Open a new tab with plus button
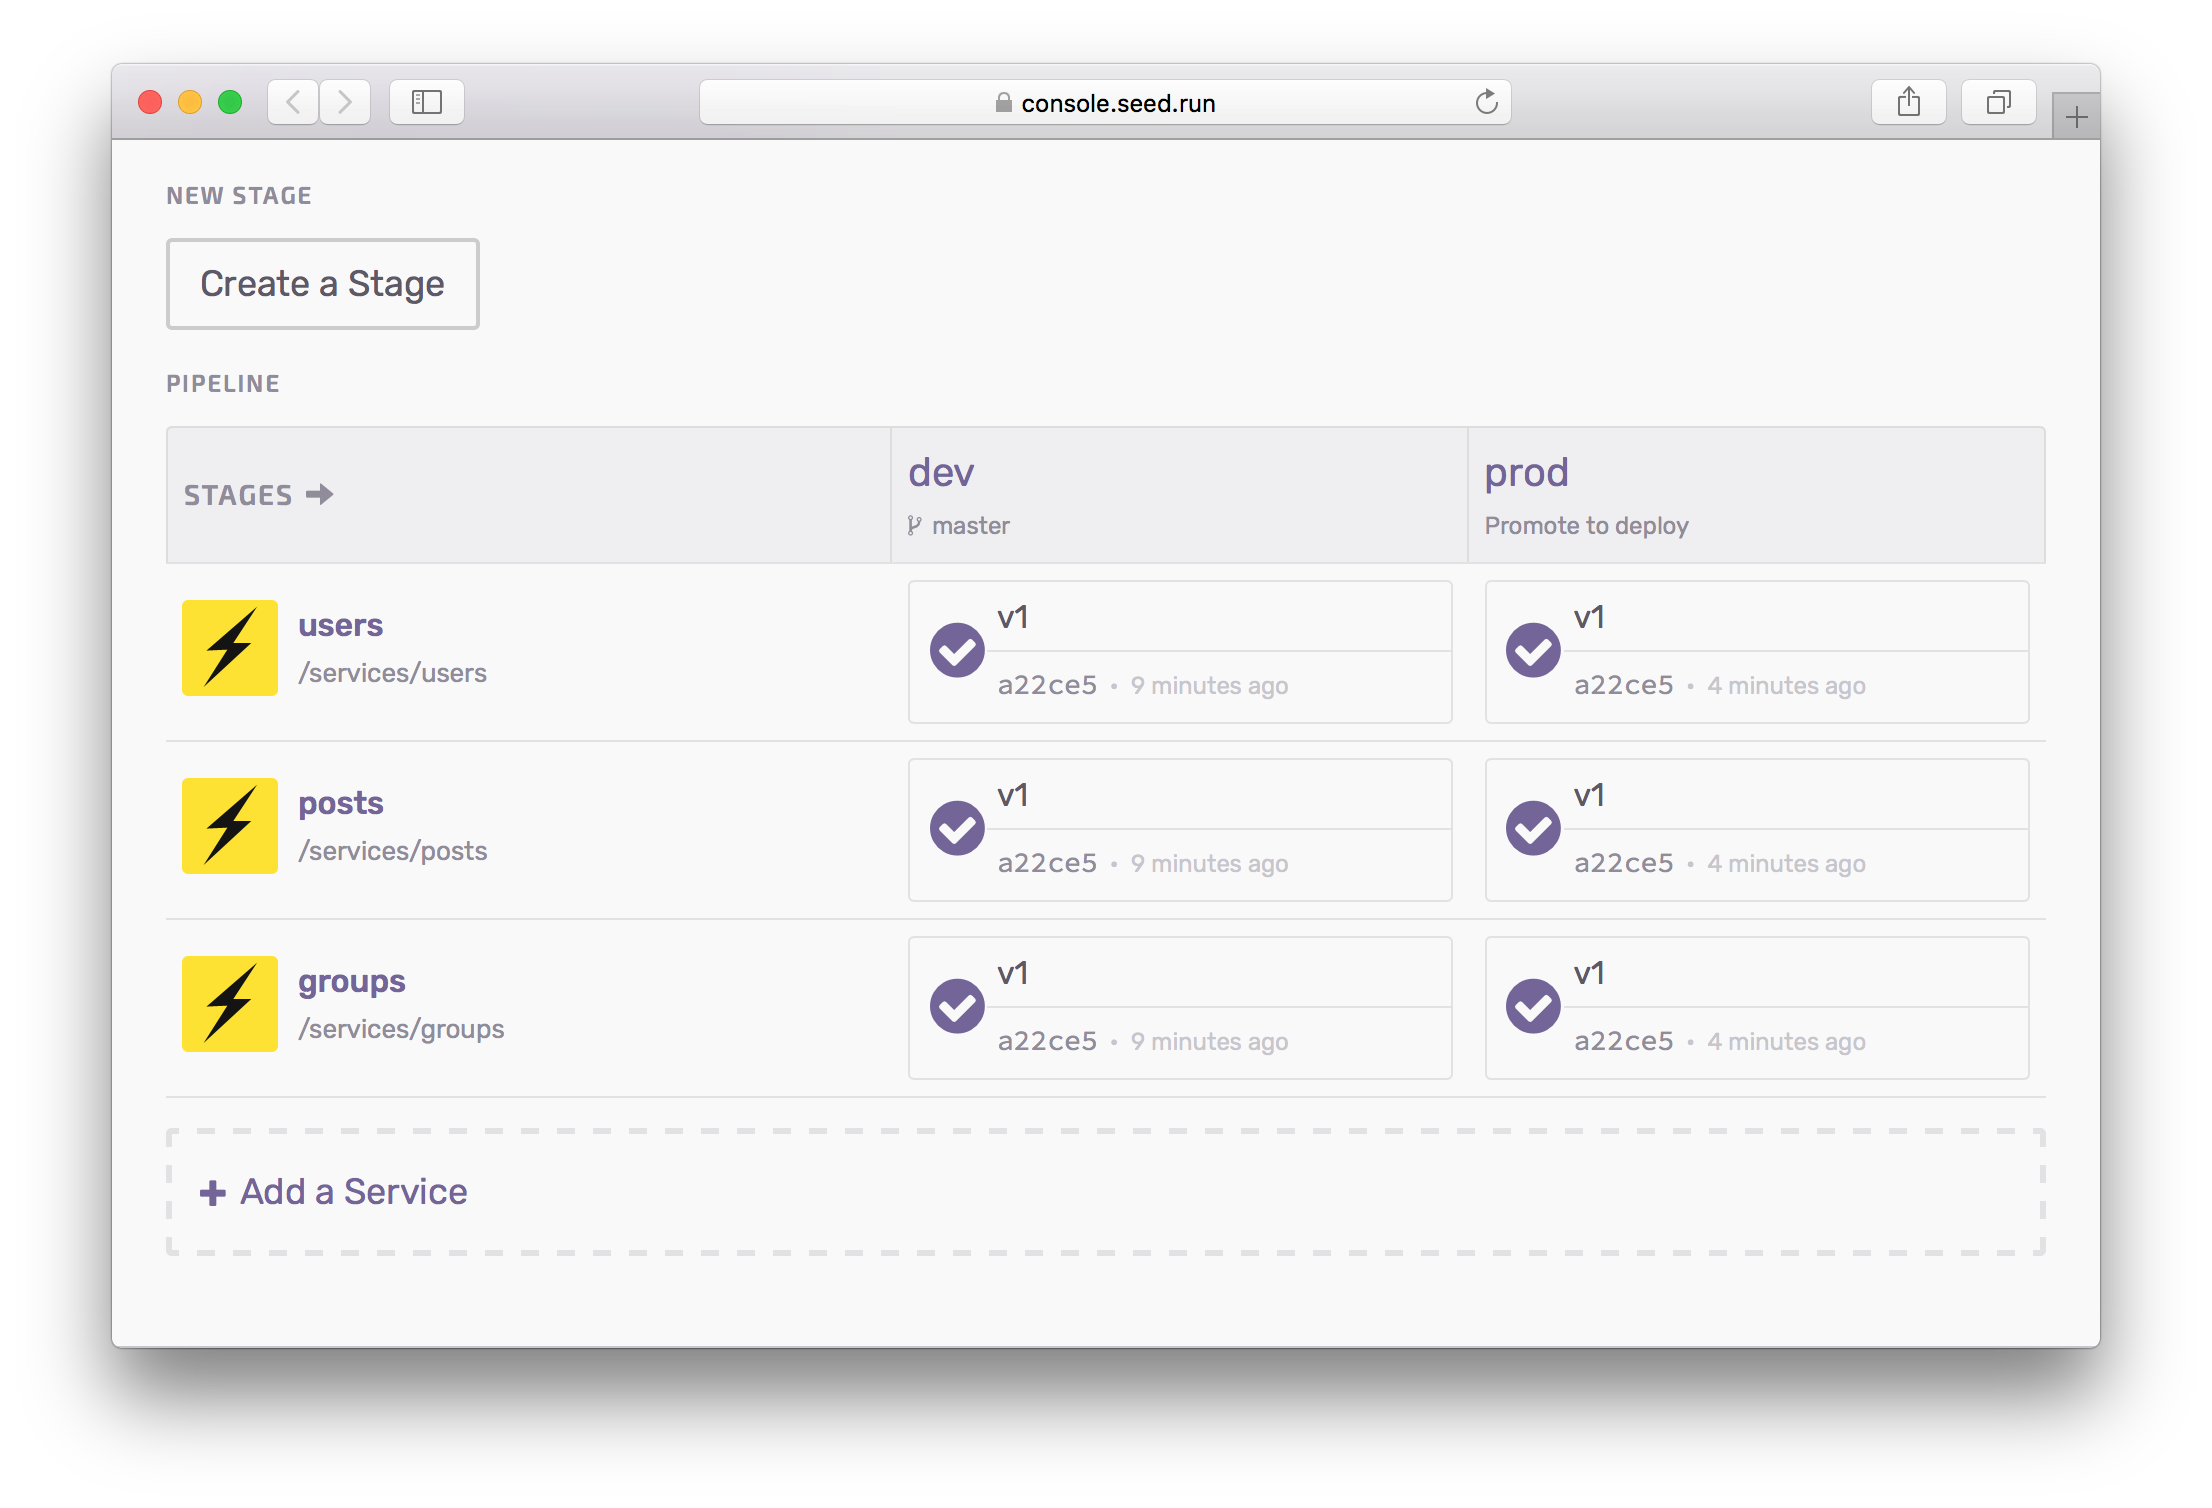The height and width of the screenshot is (1508, 2212). (2076, 118)
